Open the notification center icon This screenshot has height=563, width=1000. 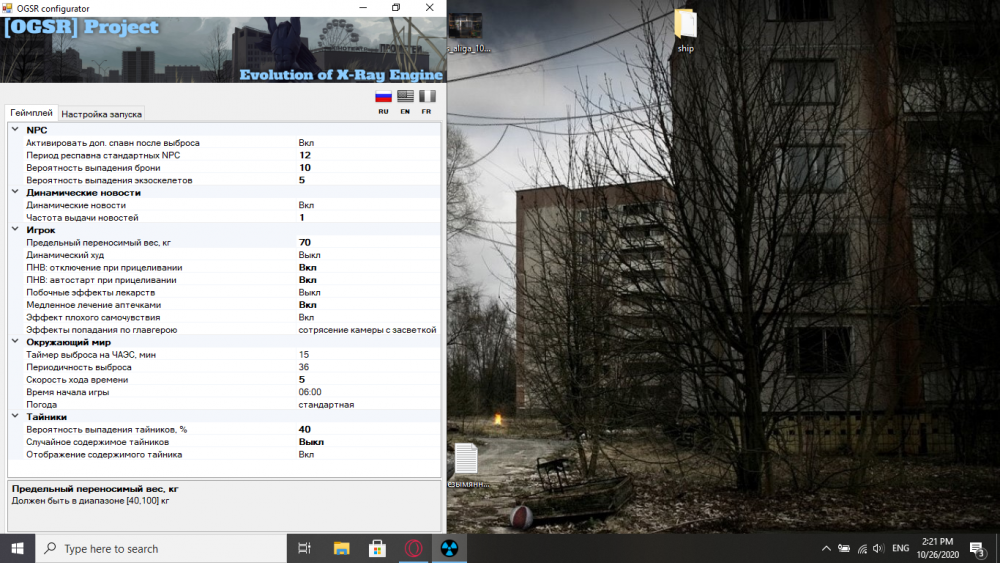coord(978,548)
